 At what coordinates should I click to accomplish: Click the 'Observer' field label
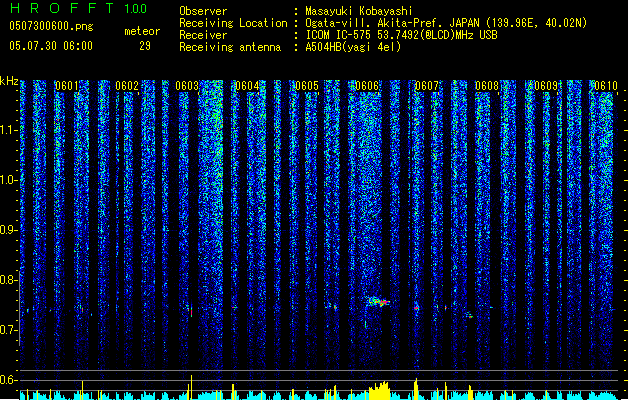[x=203, y=11]
